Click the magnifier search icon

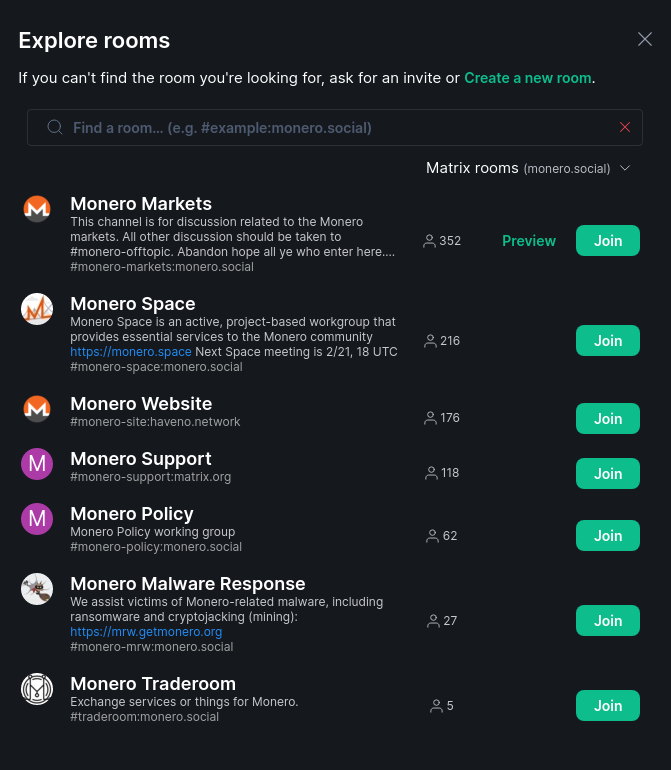(x=55, y=127)
